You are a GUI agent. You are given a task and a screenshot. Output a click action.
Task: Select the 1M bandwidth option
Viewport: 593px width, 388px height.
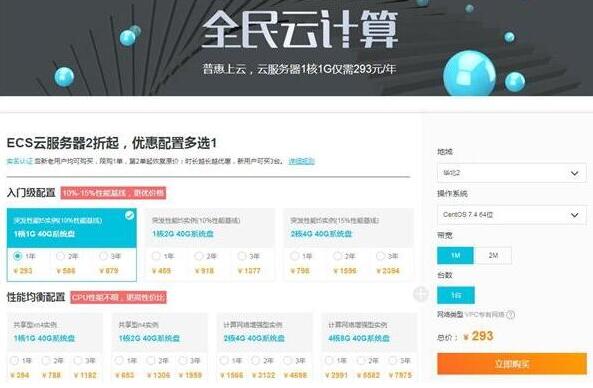tap(455, 255)
